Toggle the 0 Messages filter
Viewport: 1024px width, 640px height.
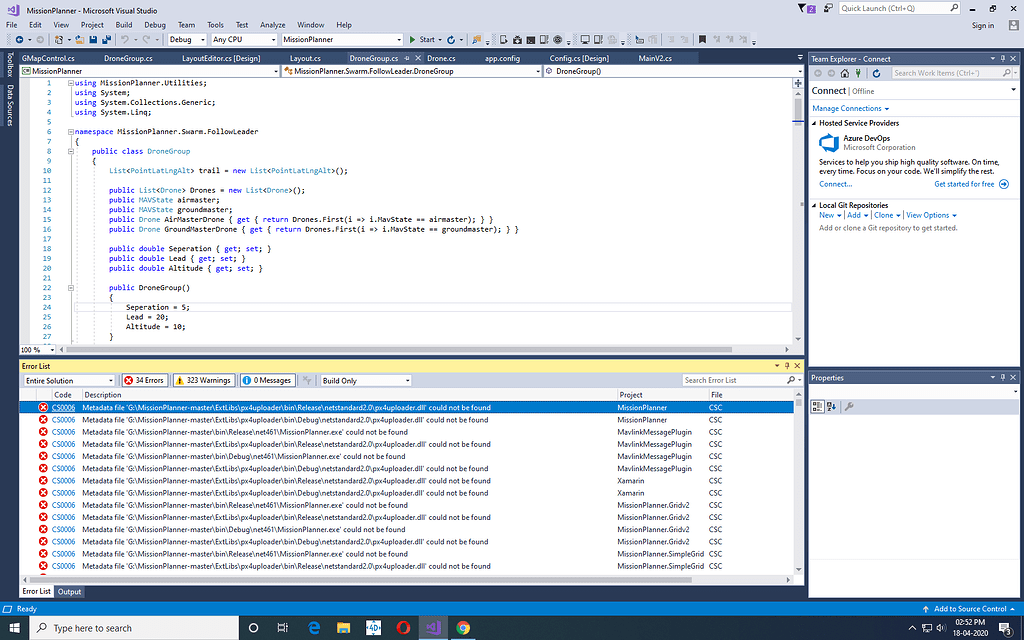[267, 380]
